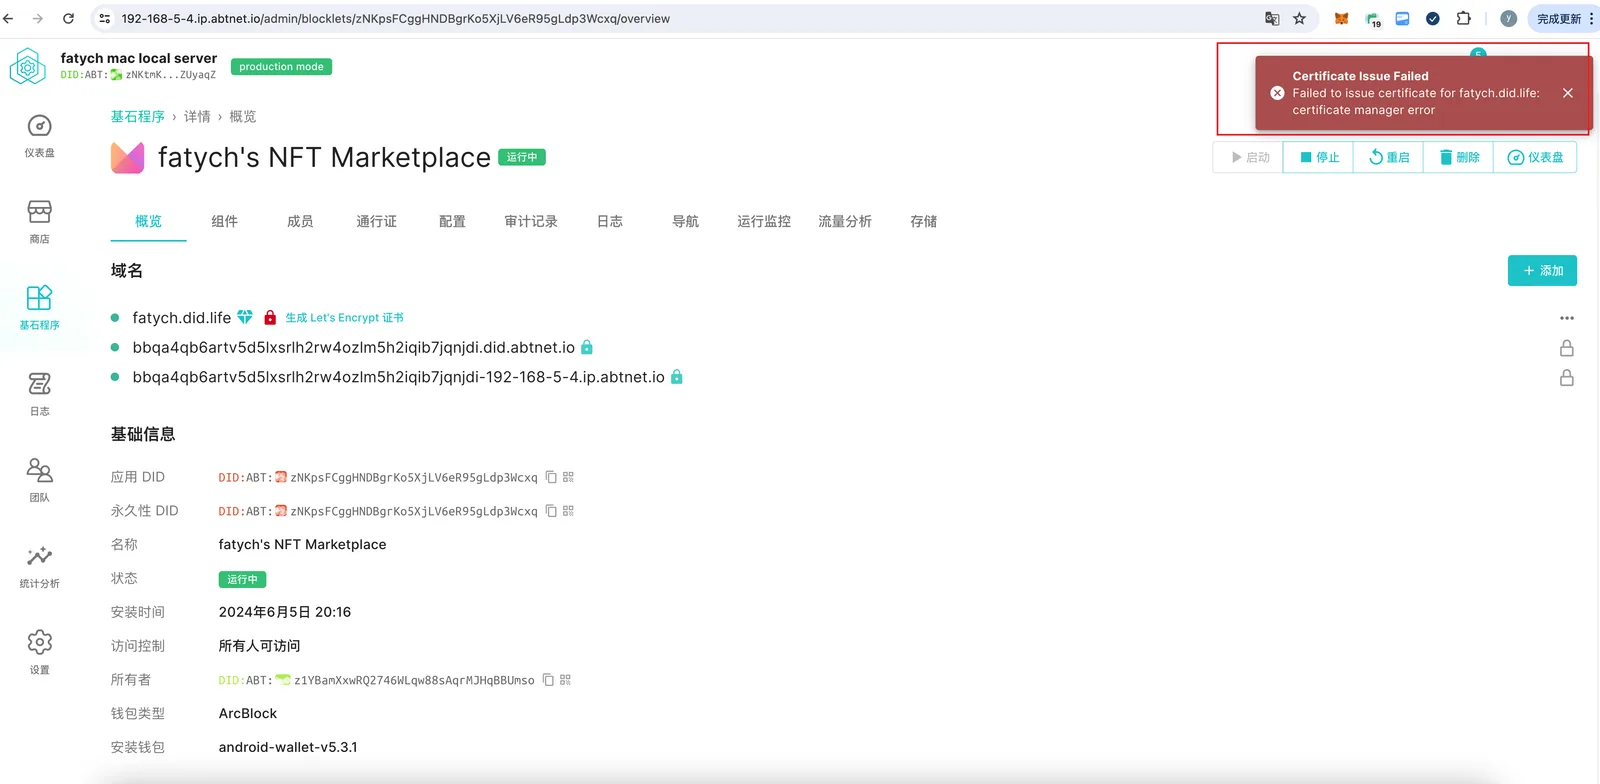Copy the 所有者 DID value

pos(548,680)
